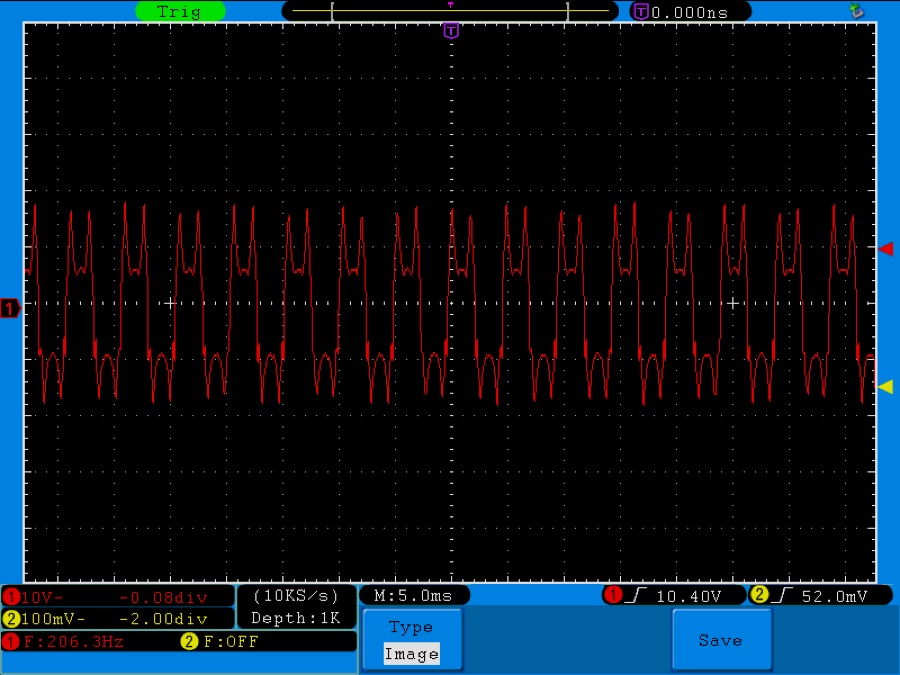
Task: Click the USB device icon in top corner
Action: pyautogui.click(x=856, y=10)
